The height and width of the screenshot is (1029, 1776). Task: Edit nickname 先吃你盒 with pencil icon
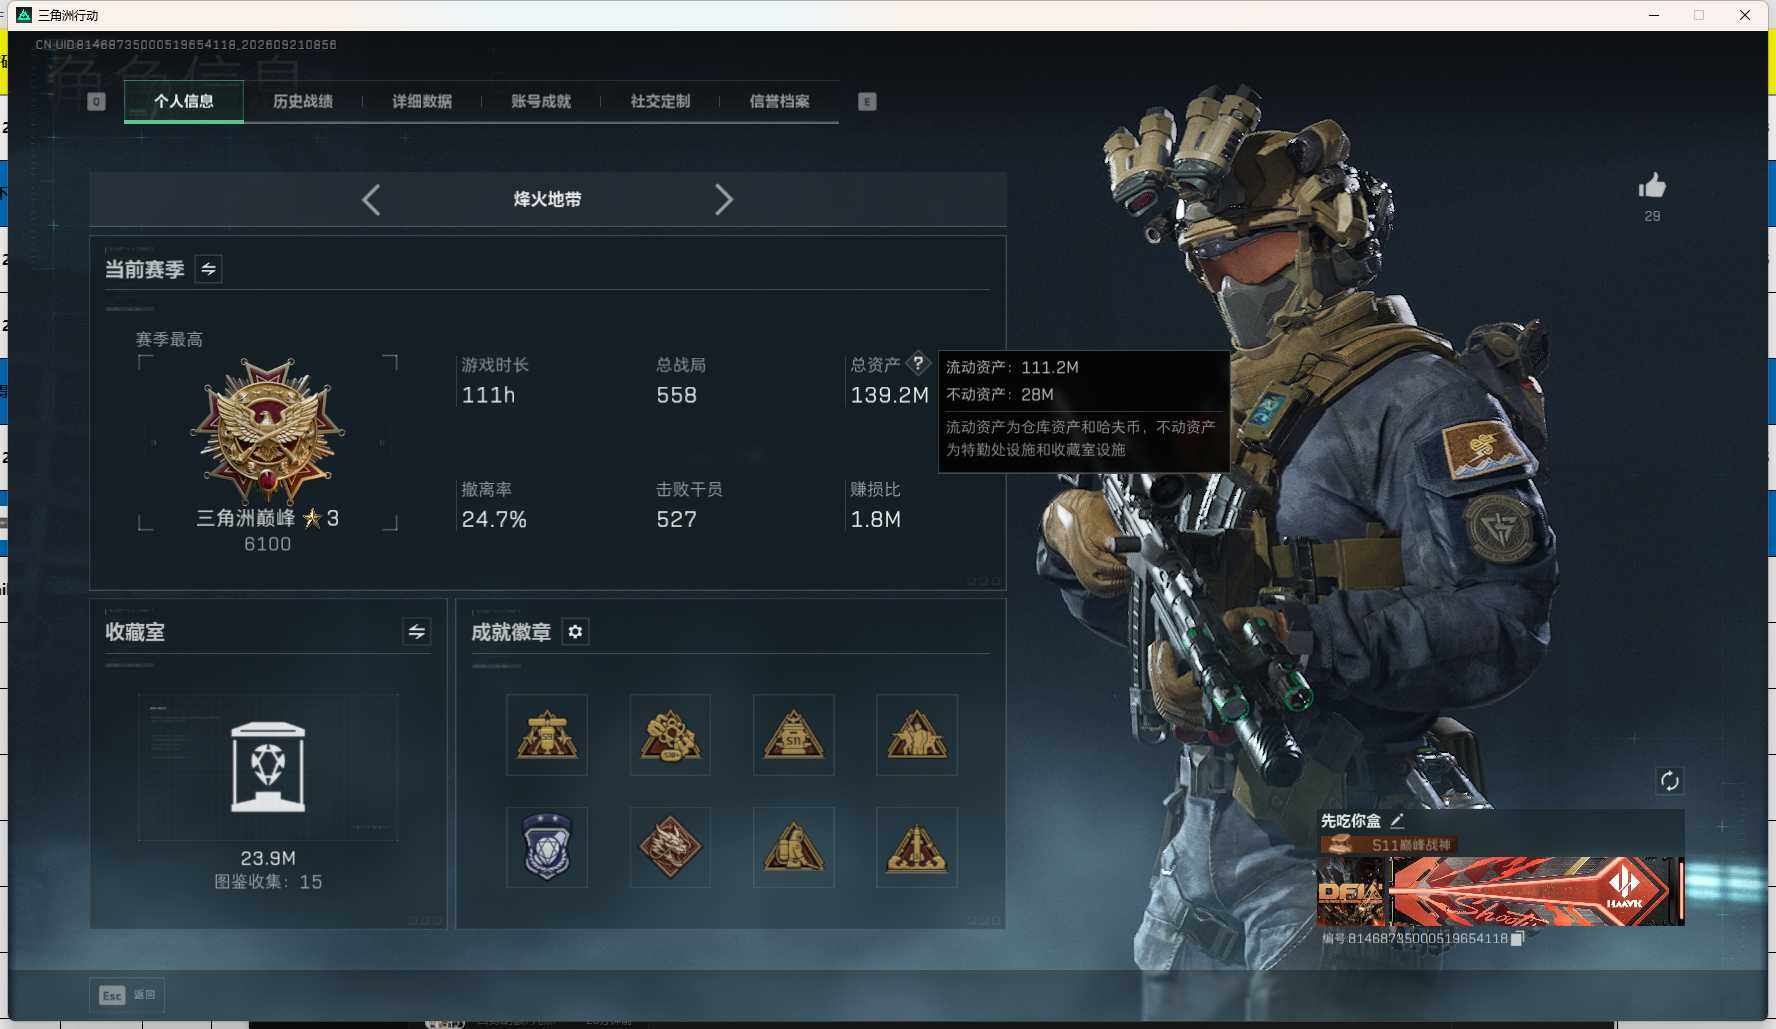(x=1397, y=820)
